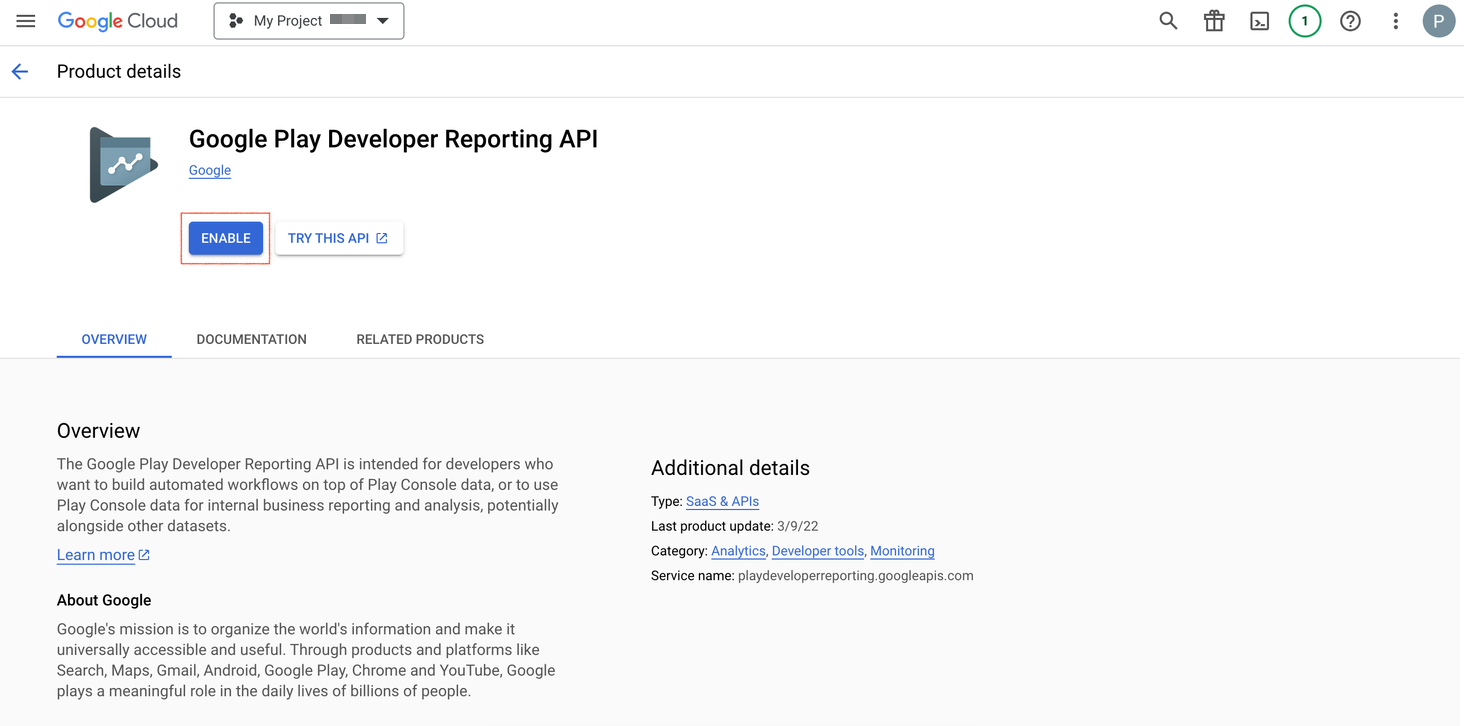Expand the My Project selector dropdown
The image size is (1464, 726).
[x=308, y=21]
